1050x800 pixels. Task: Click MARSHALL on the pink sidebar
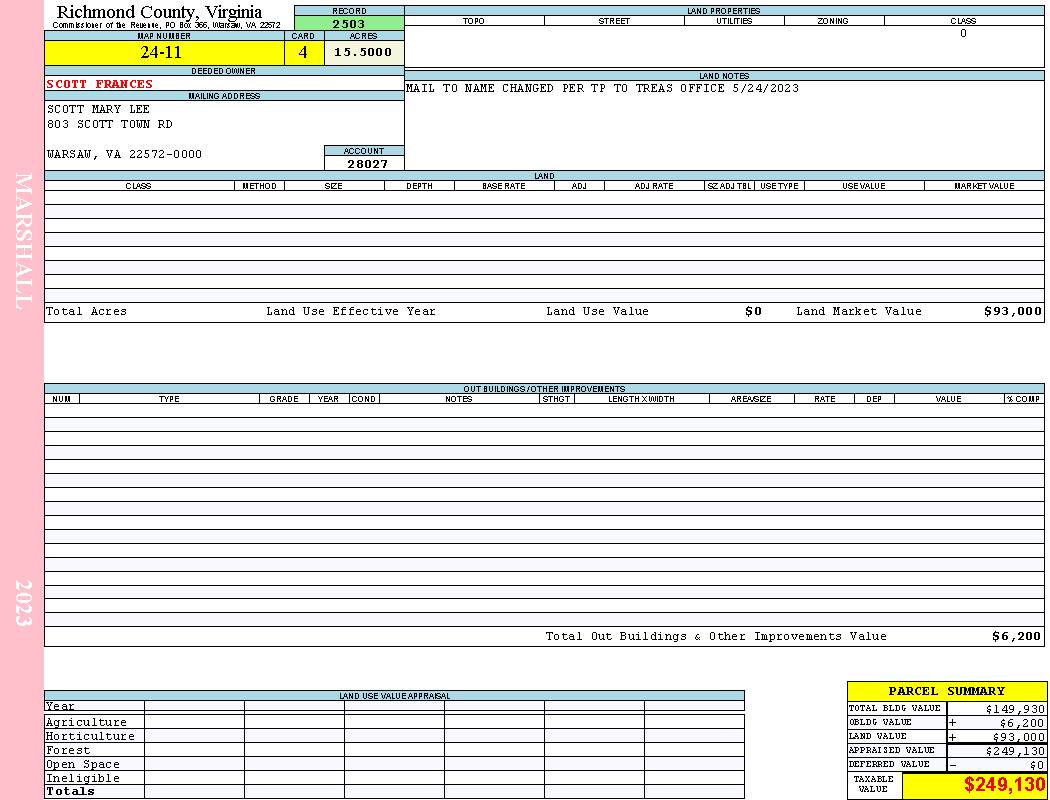[x=23, y=241]
